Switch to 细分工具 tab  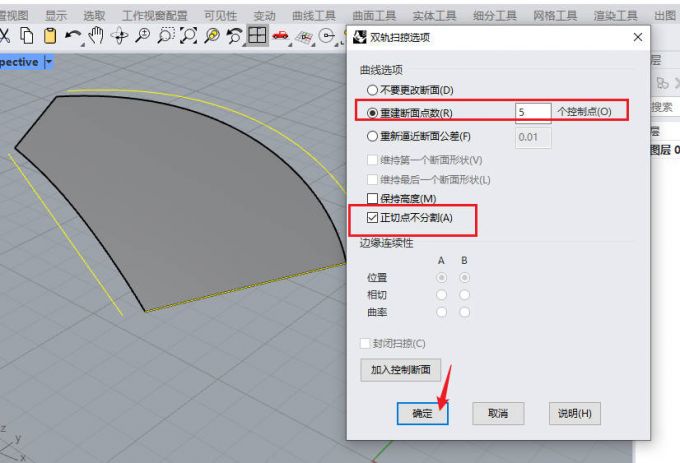coord(494,16)
